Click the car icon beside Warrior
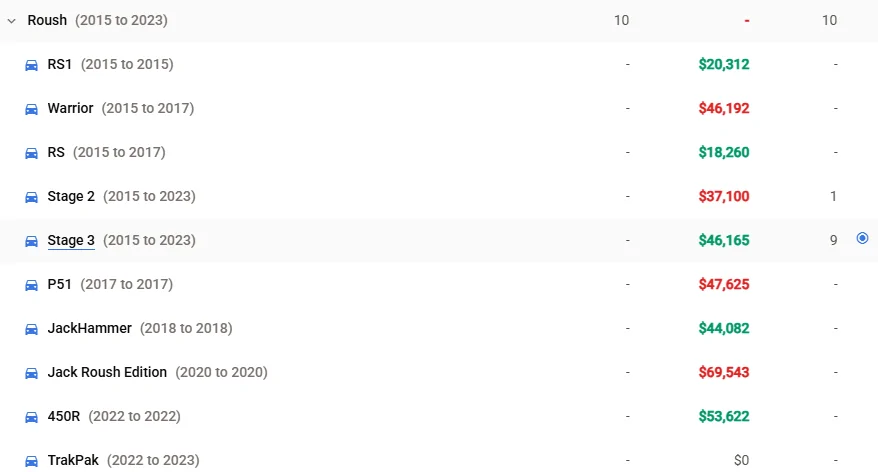The height and width of the screenshot is (472, 878). [x=31, y=109]
